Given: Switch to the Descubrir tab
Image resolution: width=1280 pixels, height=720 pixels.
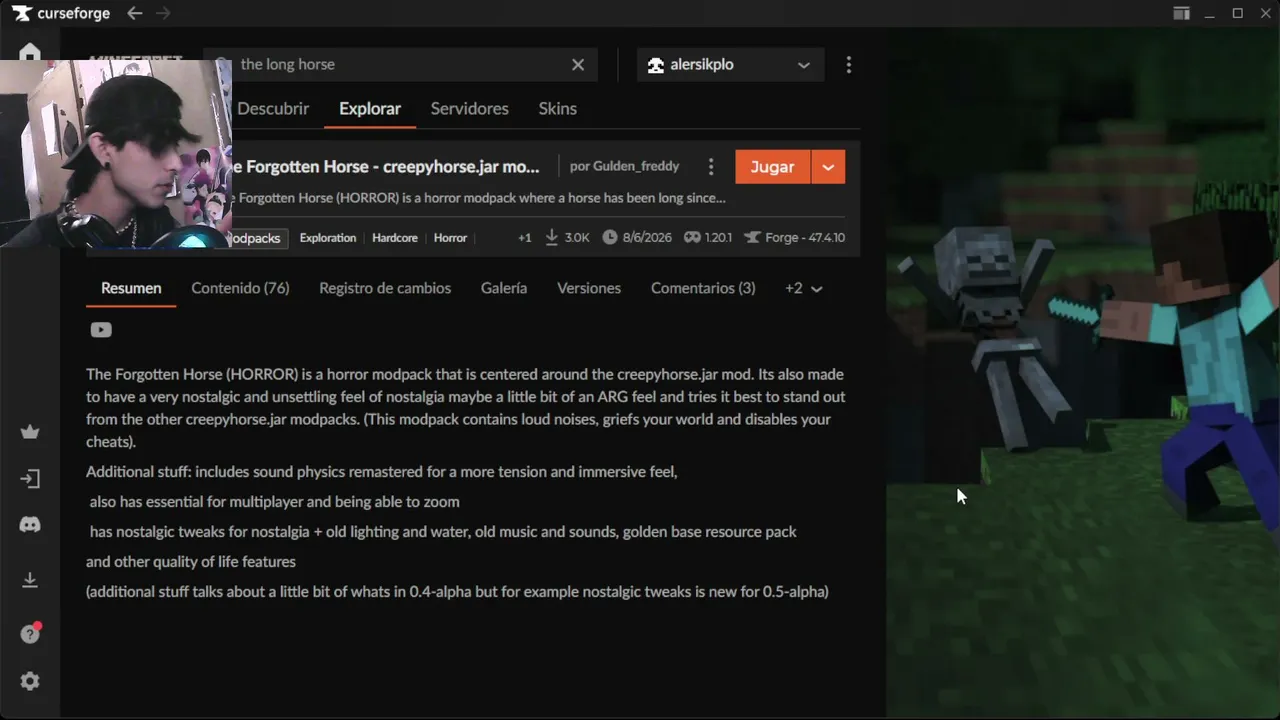Looking at the screenshot, I should coord(273,108).
